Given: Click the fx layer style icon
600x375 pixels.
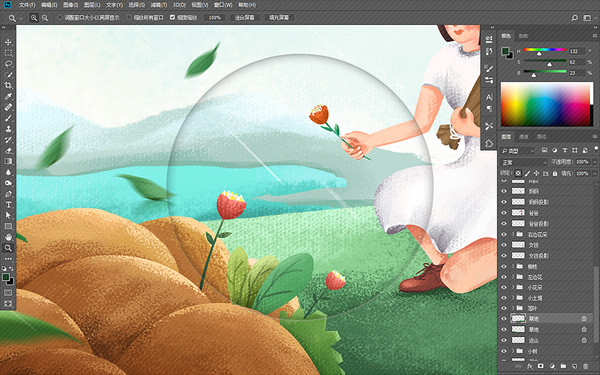Looking at the screenshot, I should point(530,366).
